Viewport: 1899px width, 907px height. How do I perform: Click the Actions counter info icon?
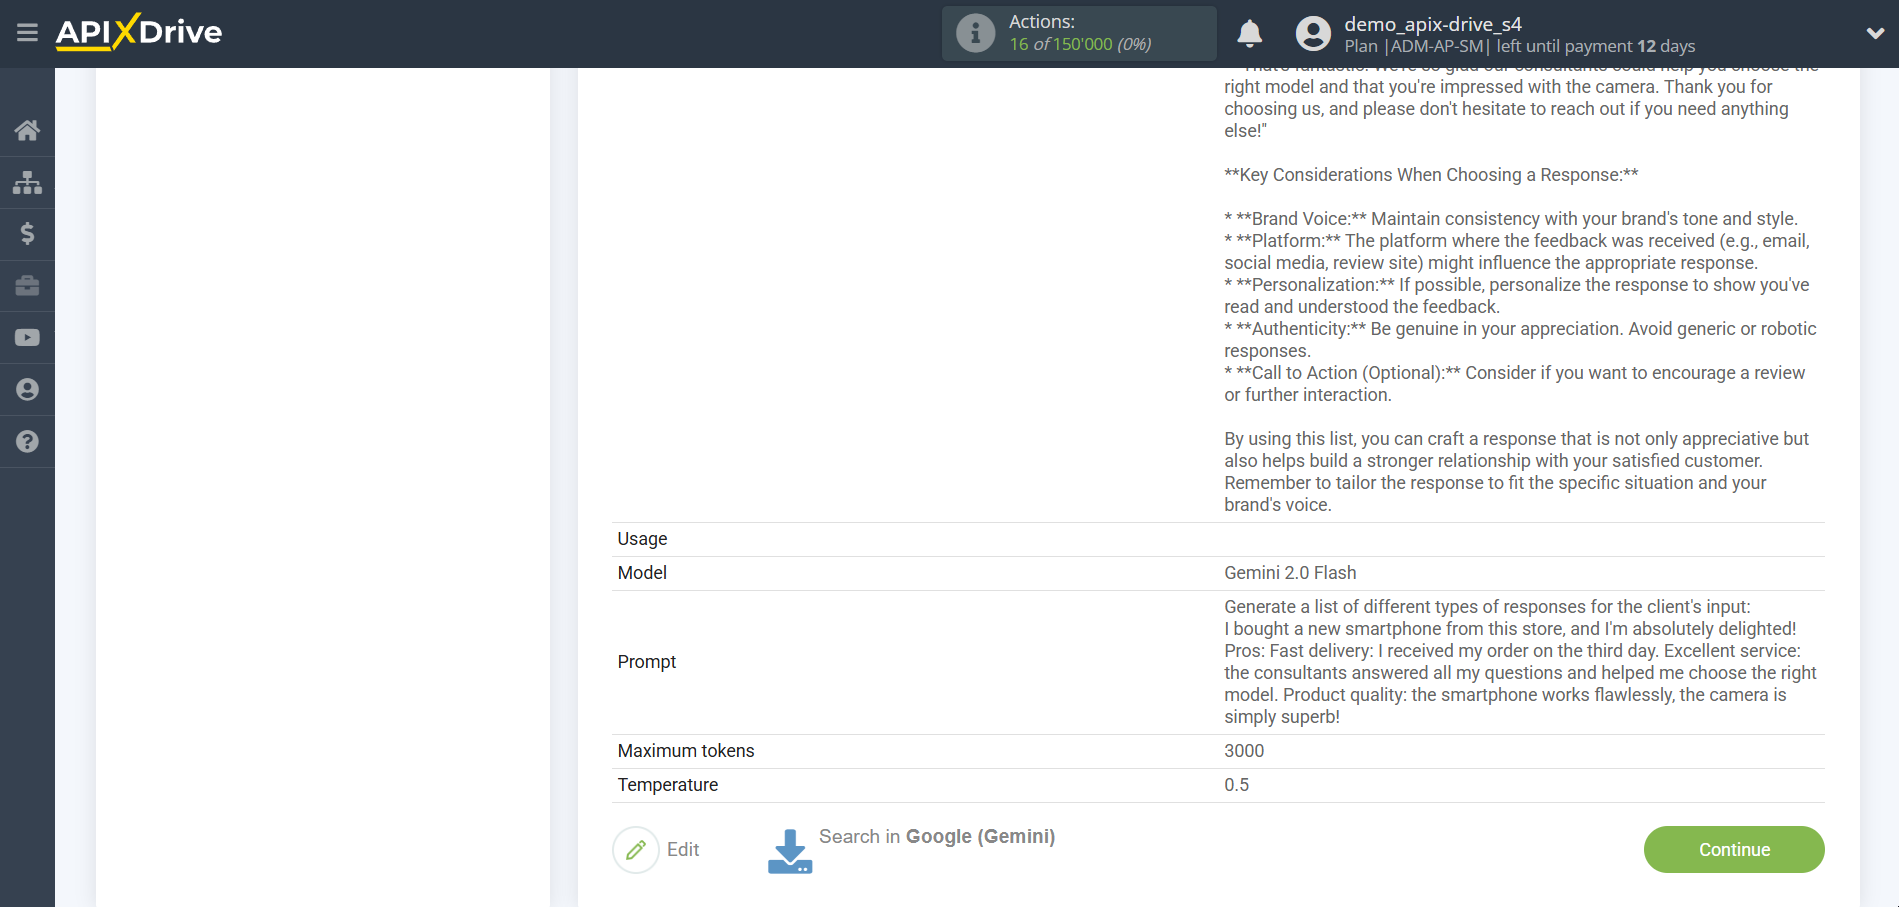974,32
